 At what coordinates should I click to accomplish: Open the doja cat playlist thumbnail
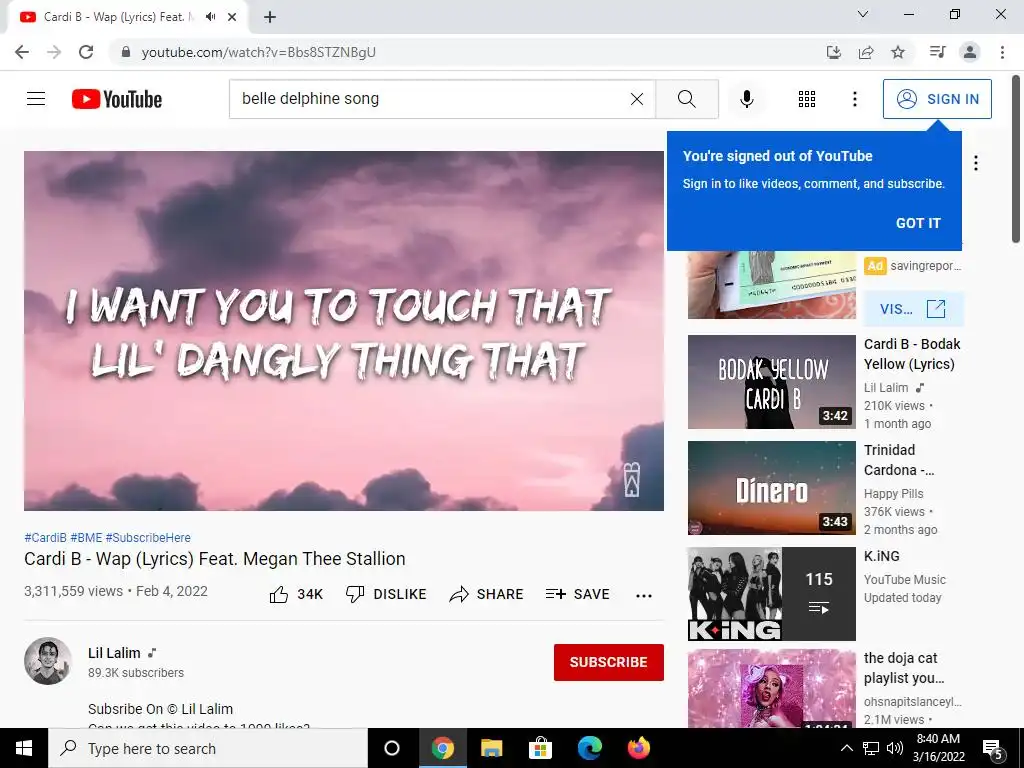772,688
